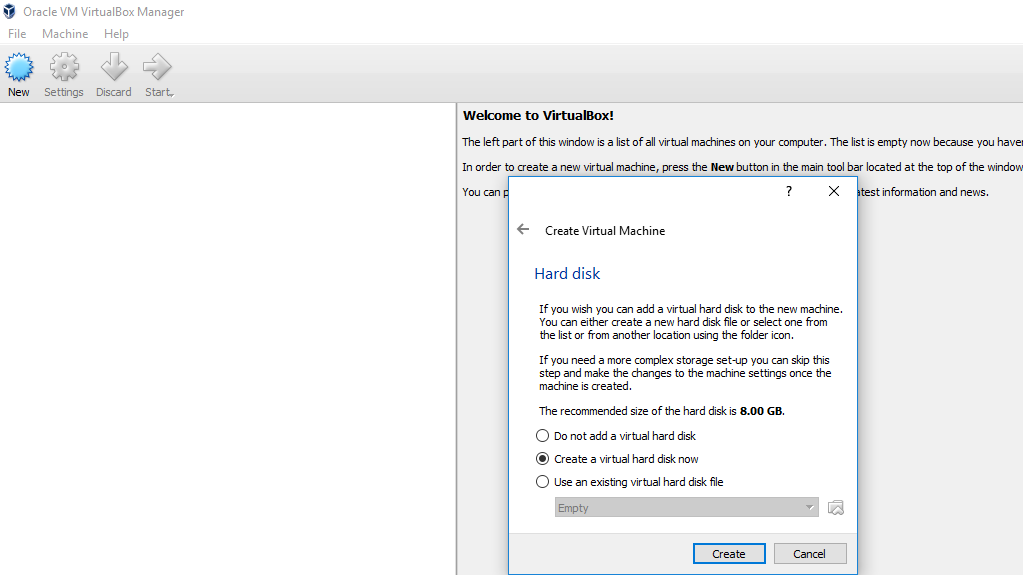Open Settings from the toolbar

tap(64, 74)
